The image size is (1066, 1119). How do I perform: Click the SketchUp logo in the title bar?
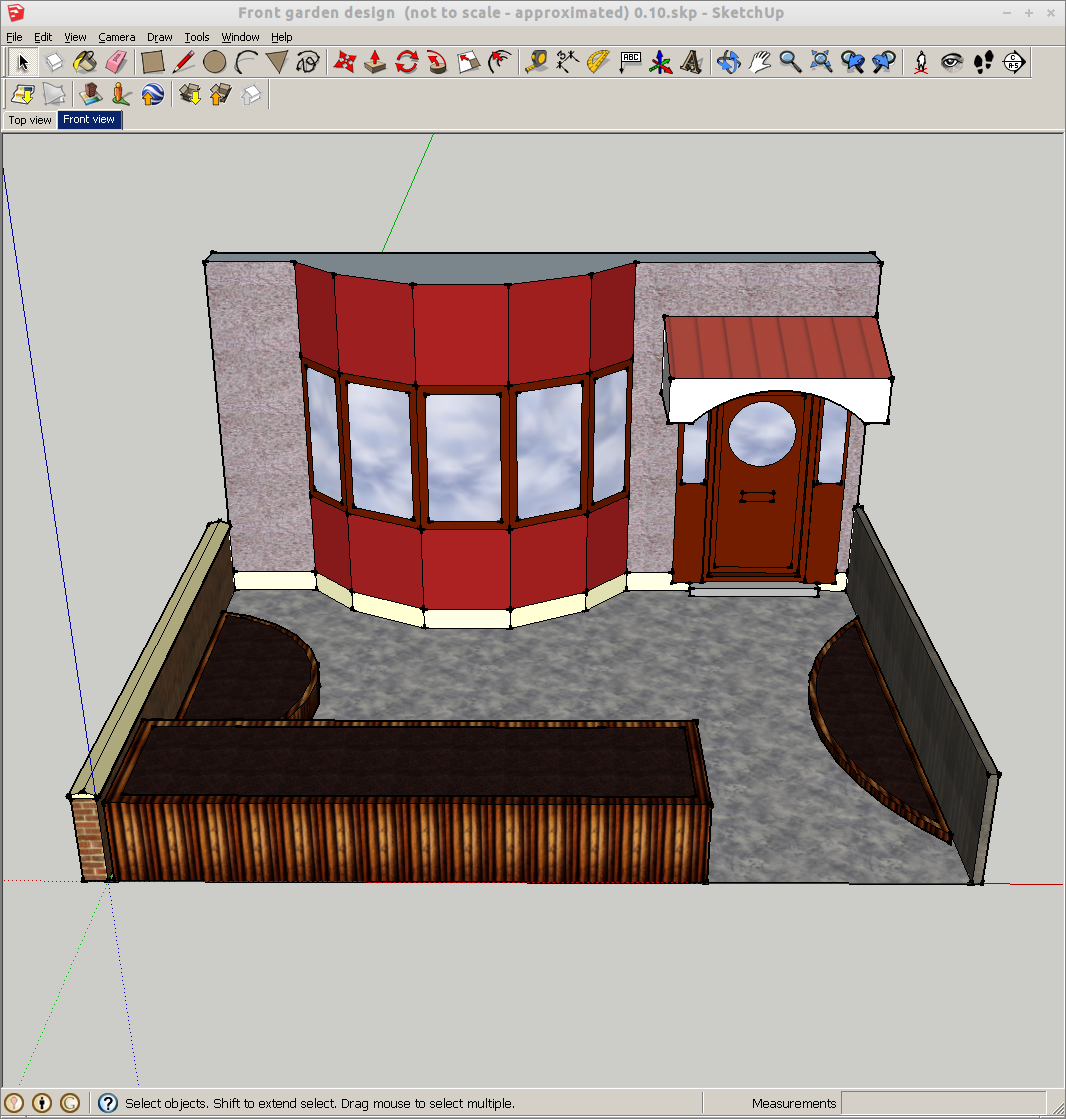tap(16, 12)
